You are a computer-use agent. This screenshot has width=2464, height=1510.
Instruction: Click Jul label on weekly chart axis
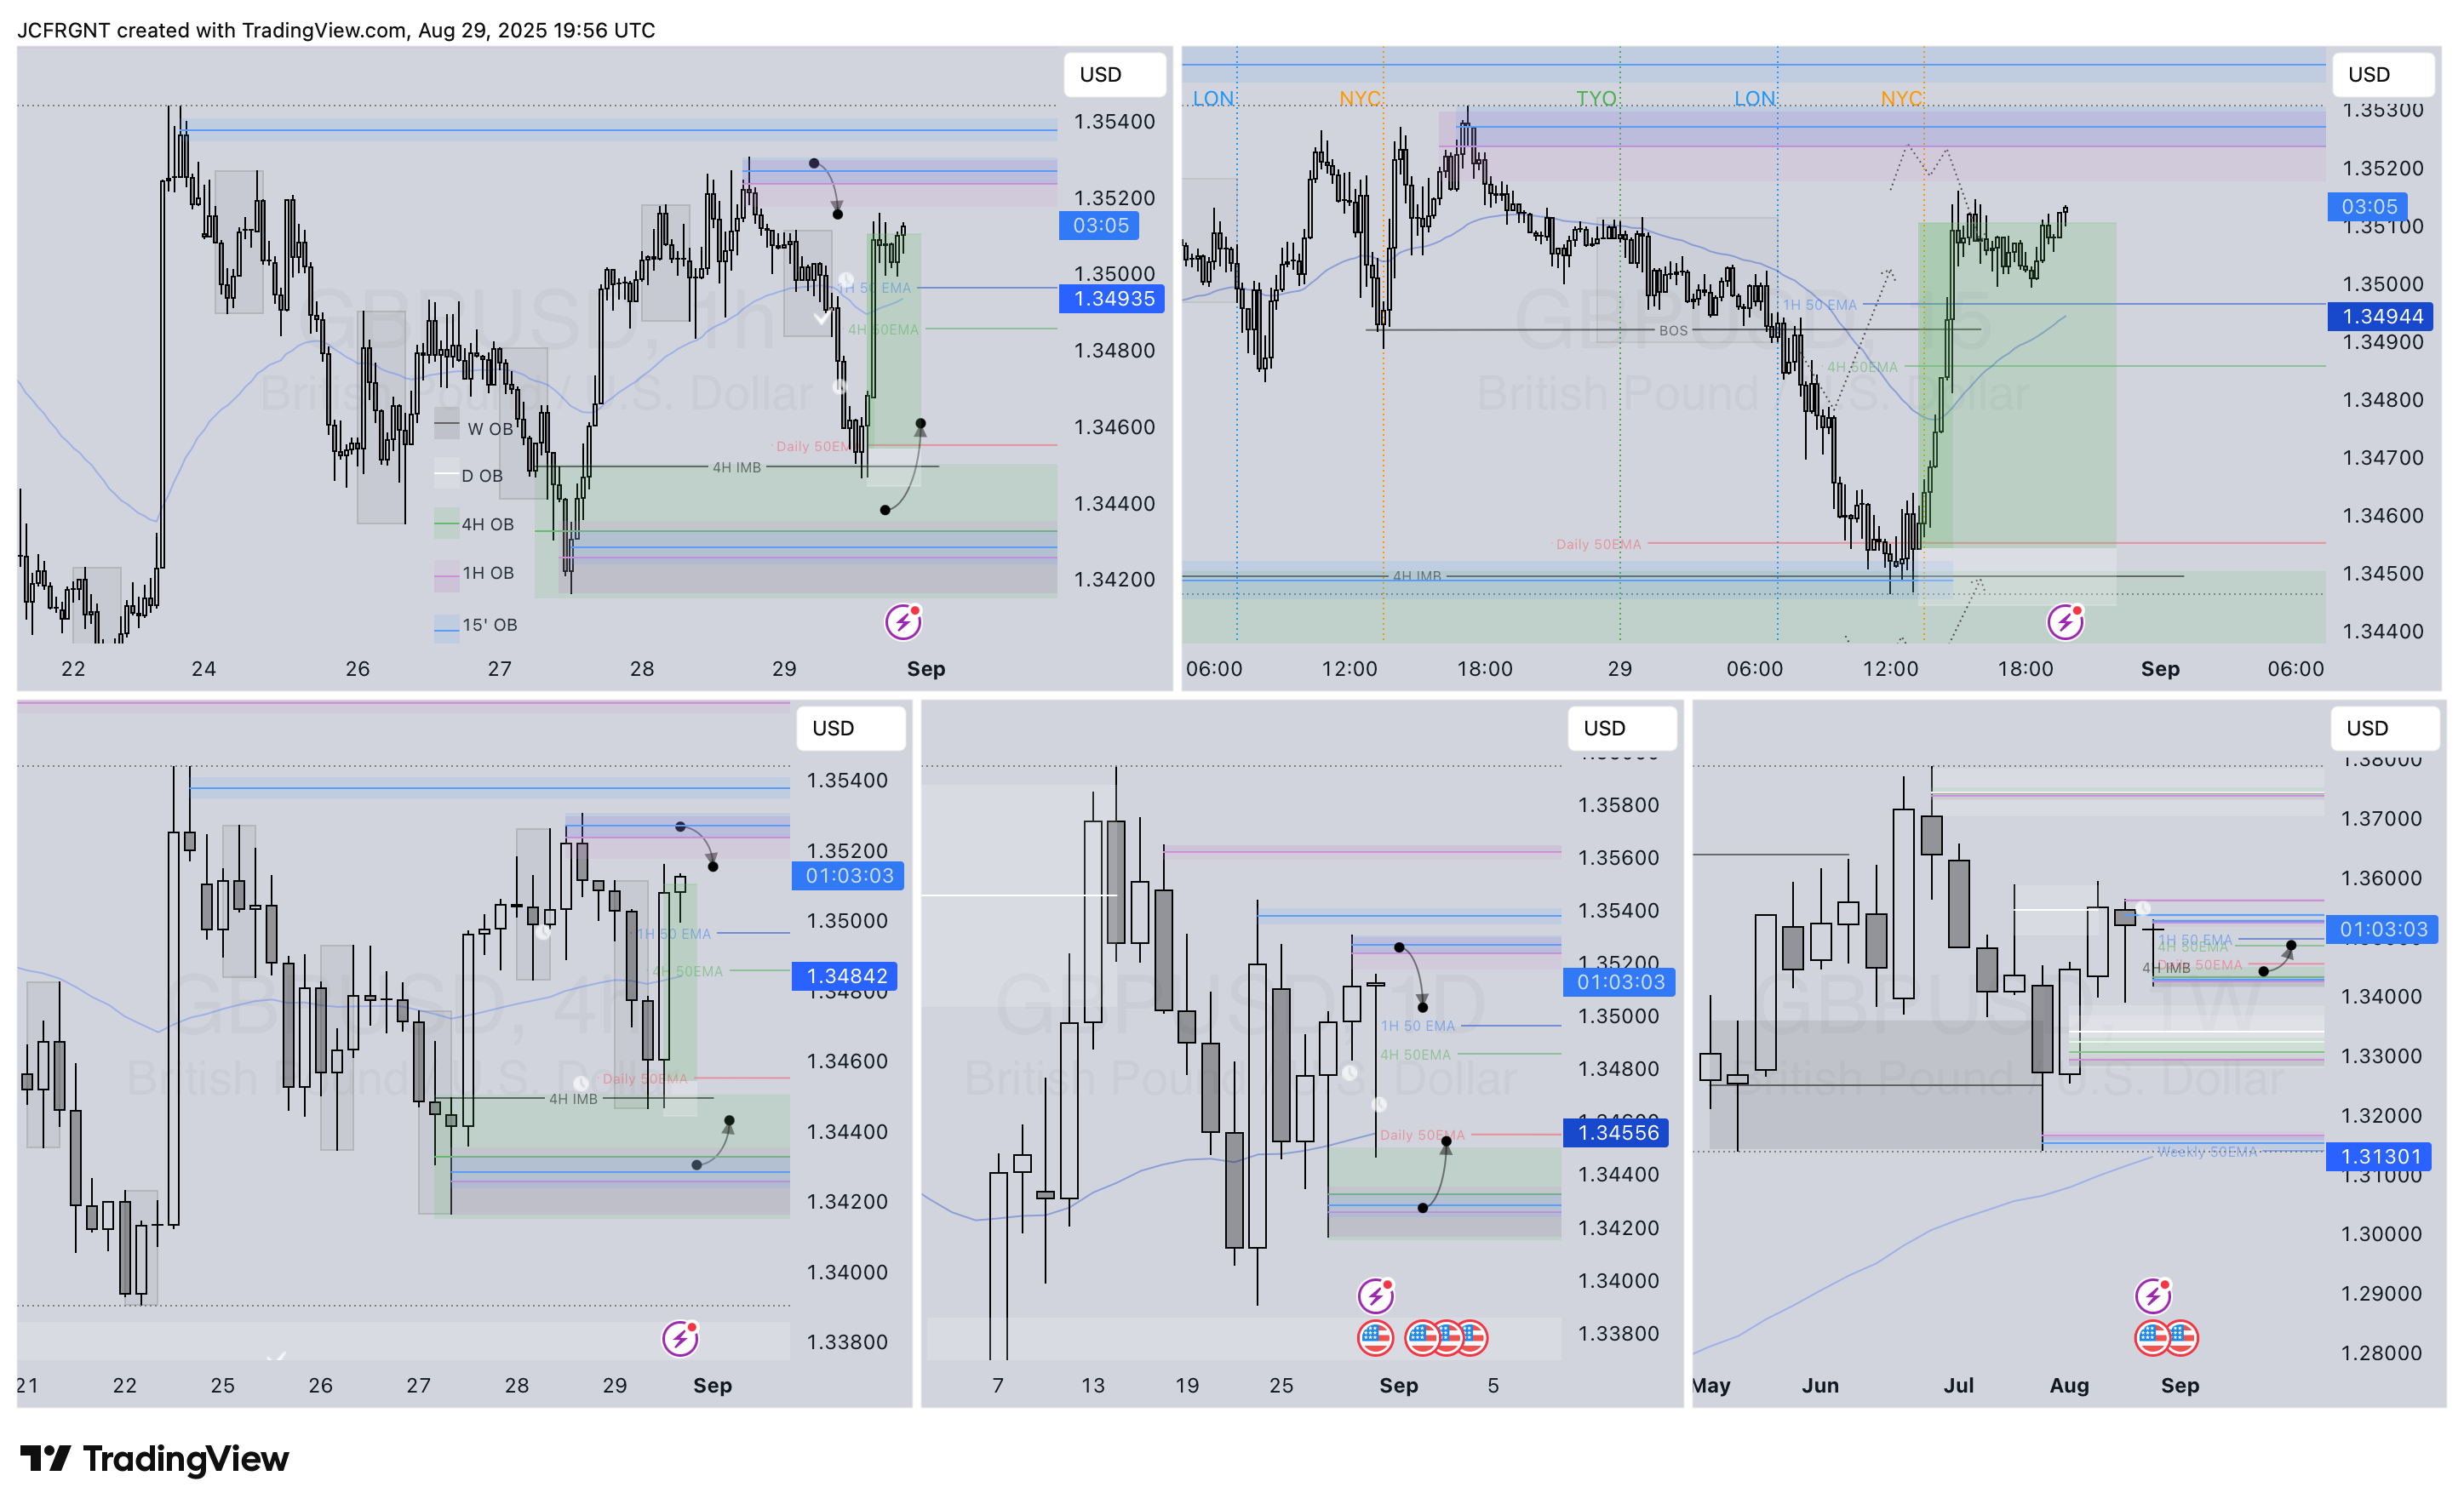coord(1959,1386)
